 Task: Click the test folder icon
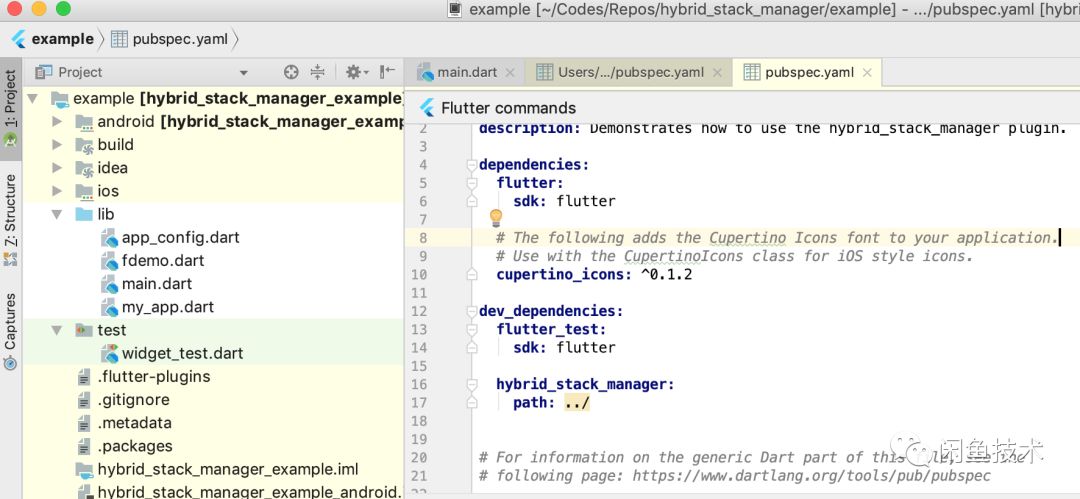click(x=84, y=330)
